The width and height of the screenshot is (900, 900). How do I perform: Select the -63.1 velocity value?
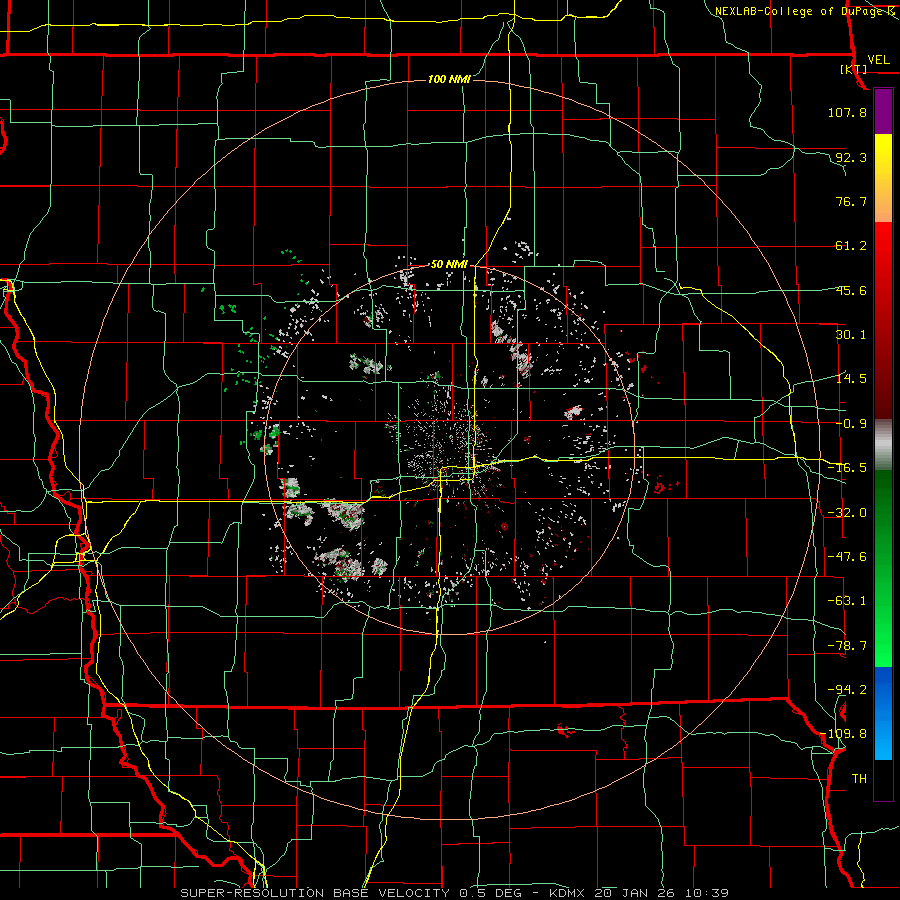847,601
